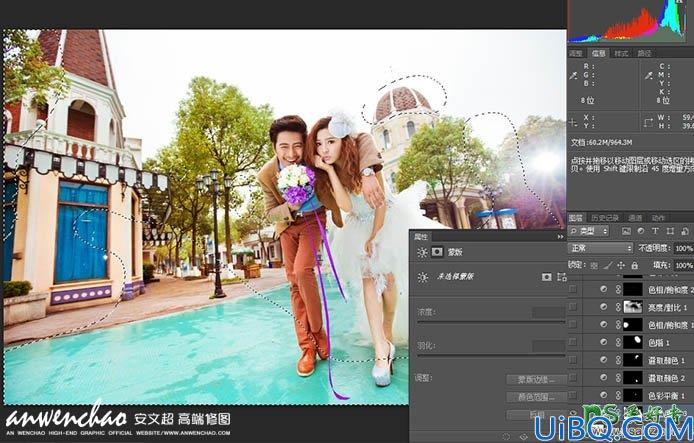Select the 色彩平衡 1 layer name
Screen dimensions: 694x443
(666, 396)
